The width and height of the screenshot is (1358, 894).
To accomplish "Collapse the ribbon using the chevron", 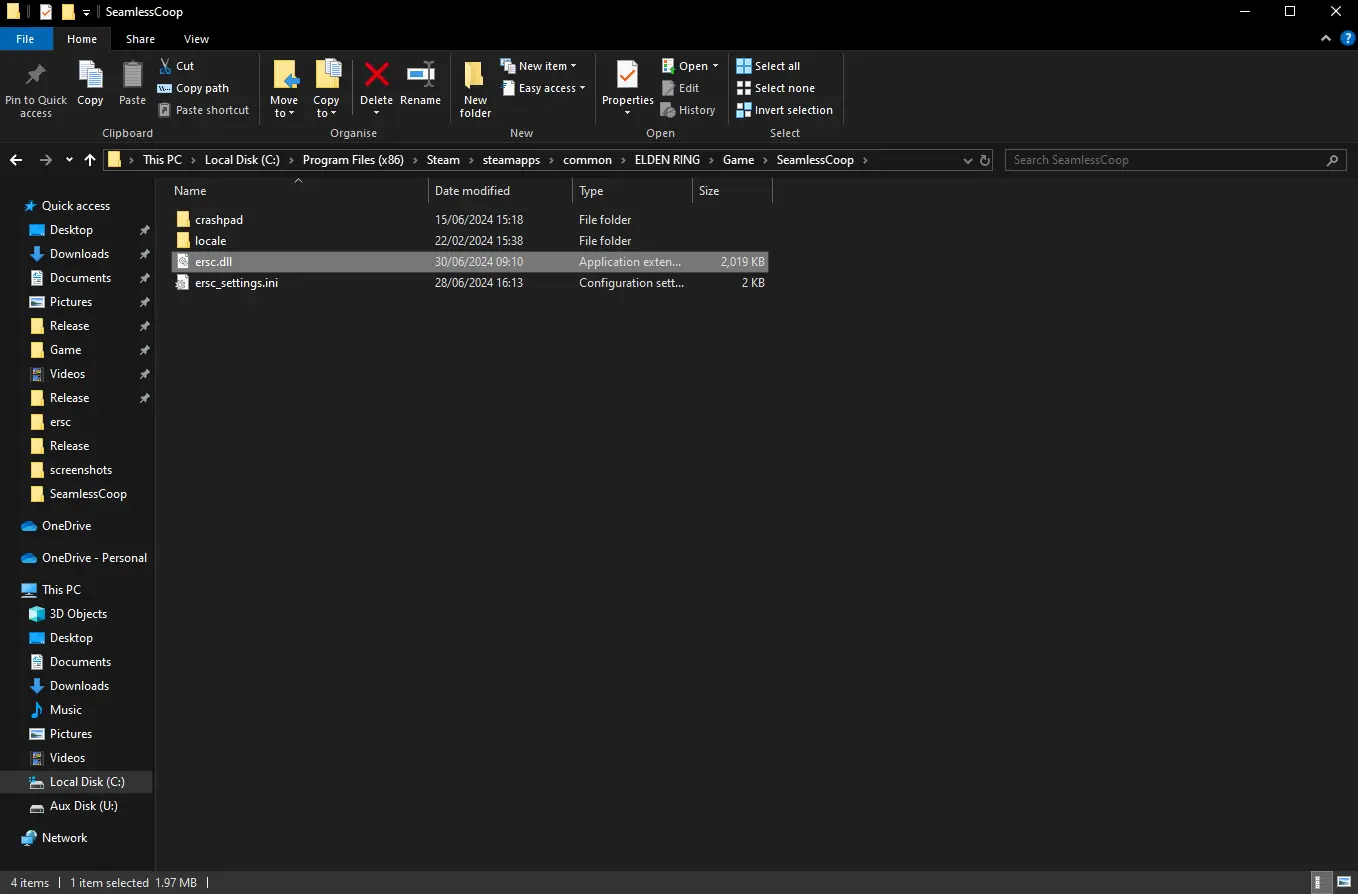I will click(x=1326, y=39).
